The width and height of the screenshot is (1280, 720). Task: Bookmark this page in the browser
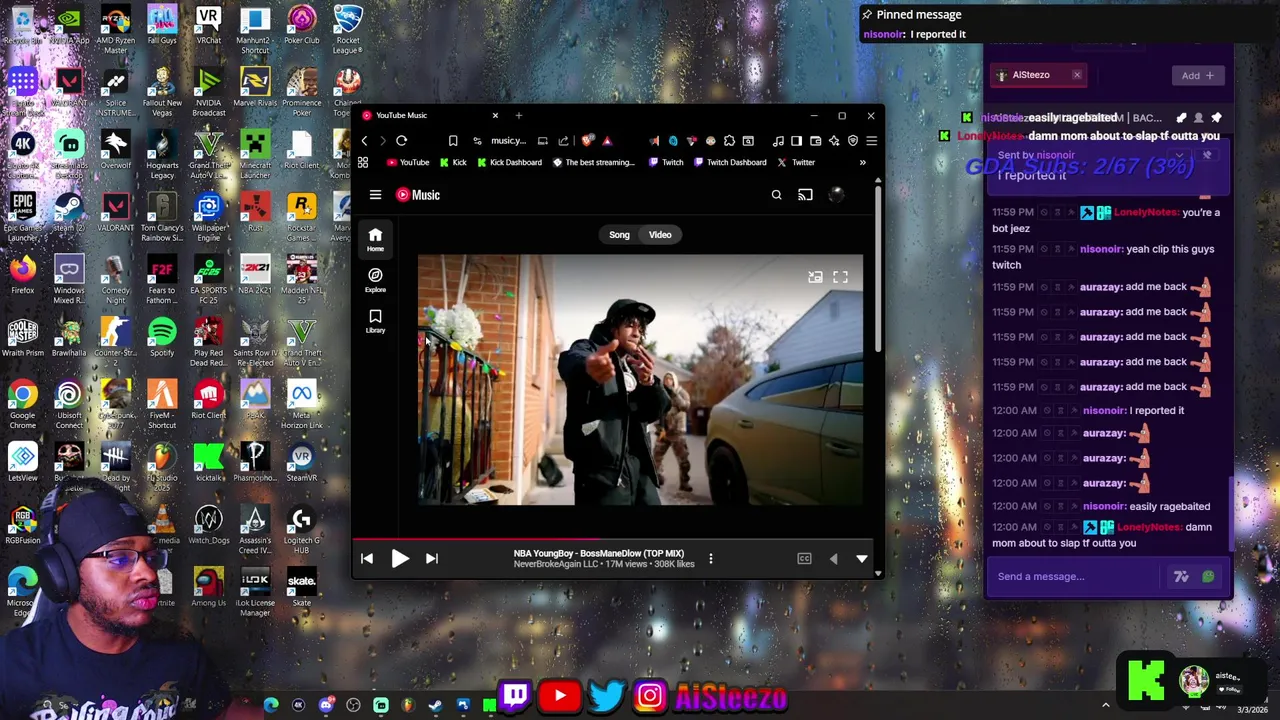click(x=453, y=141)
